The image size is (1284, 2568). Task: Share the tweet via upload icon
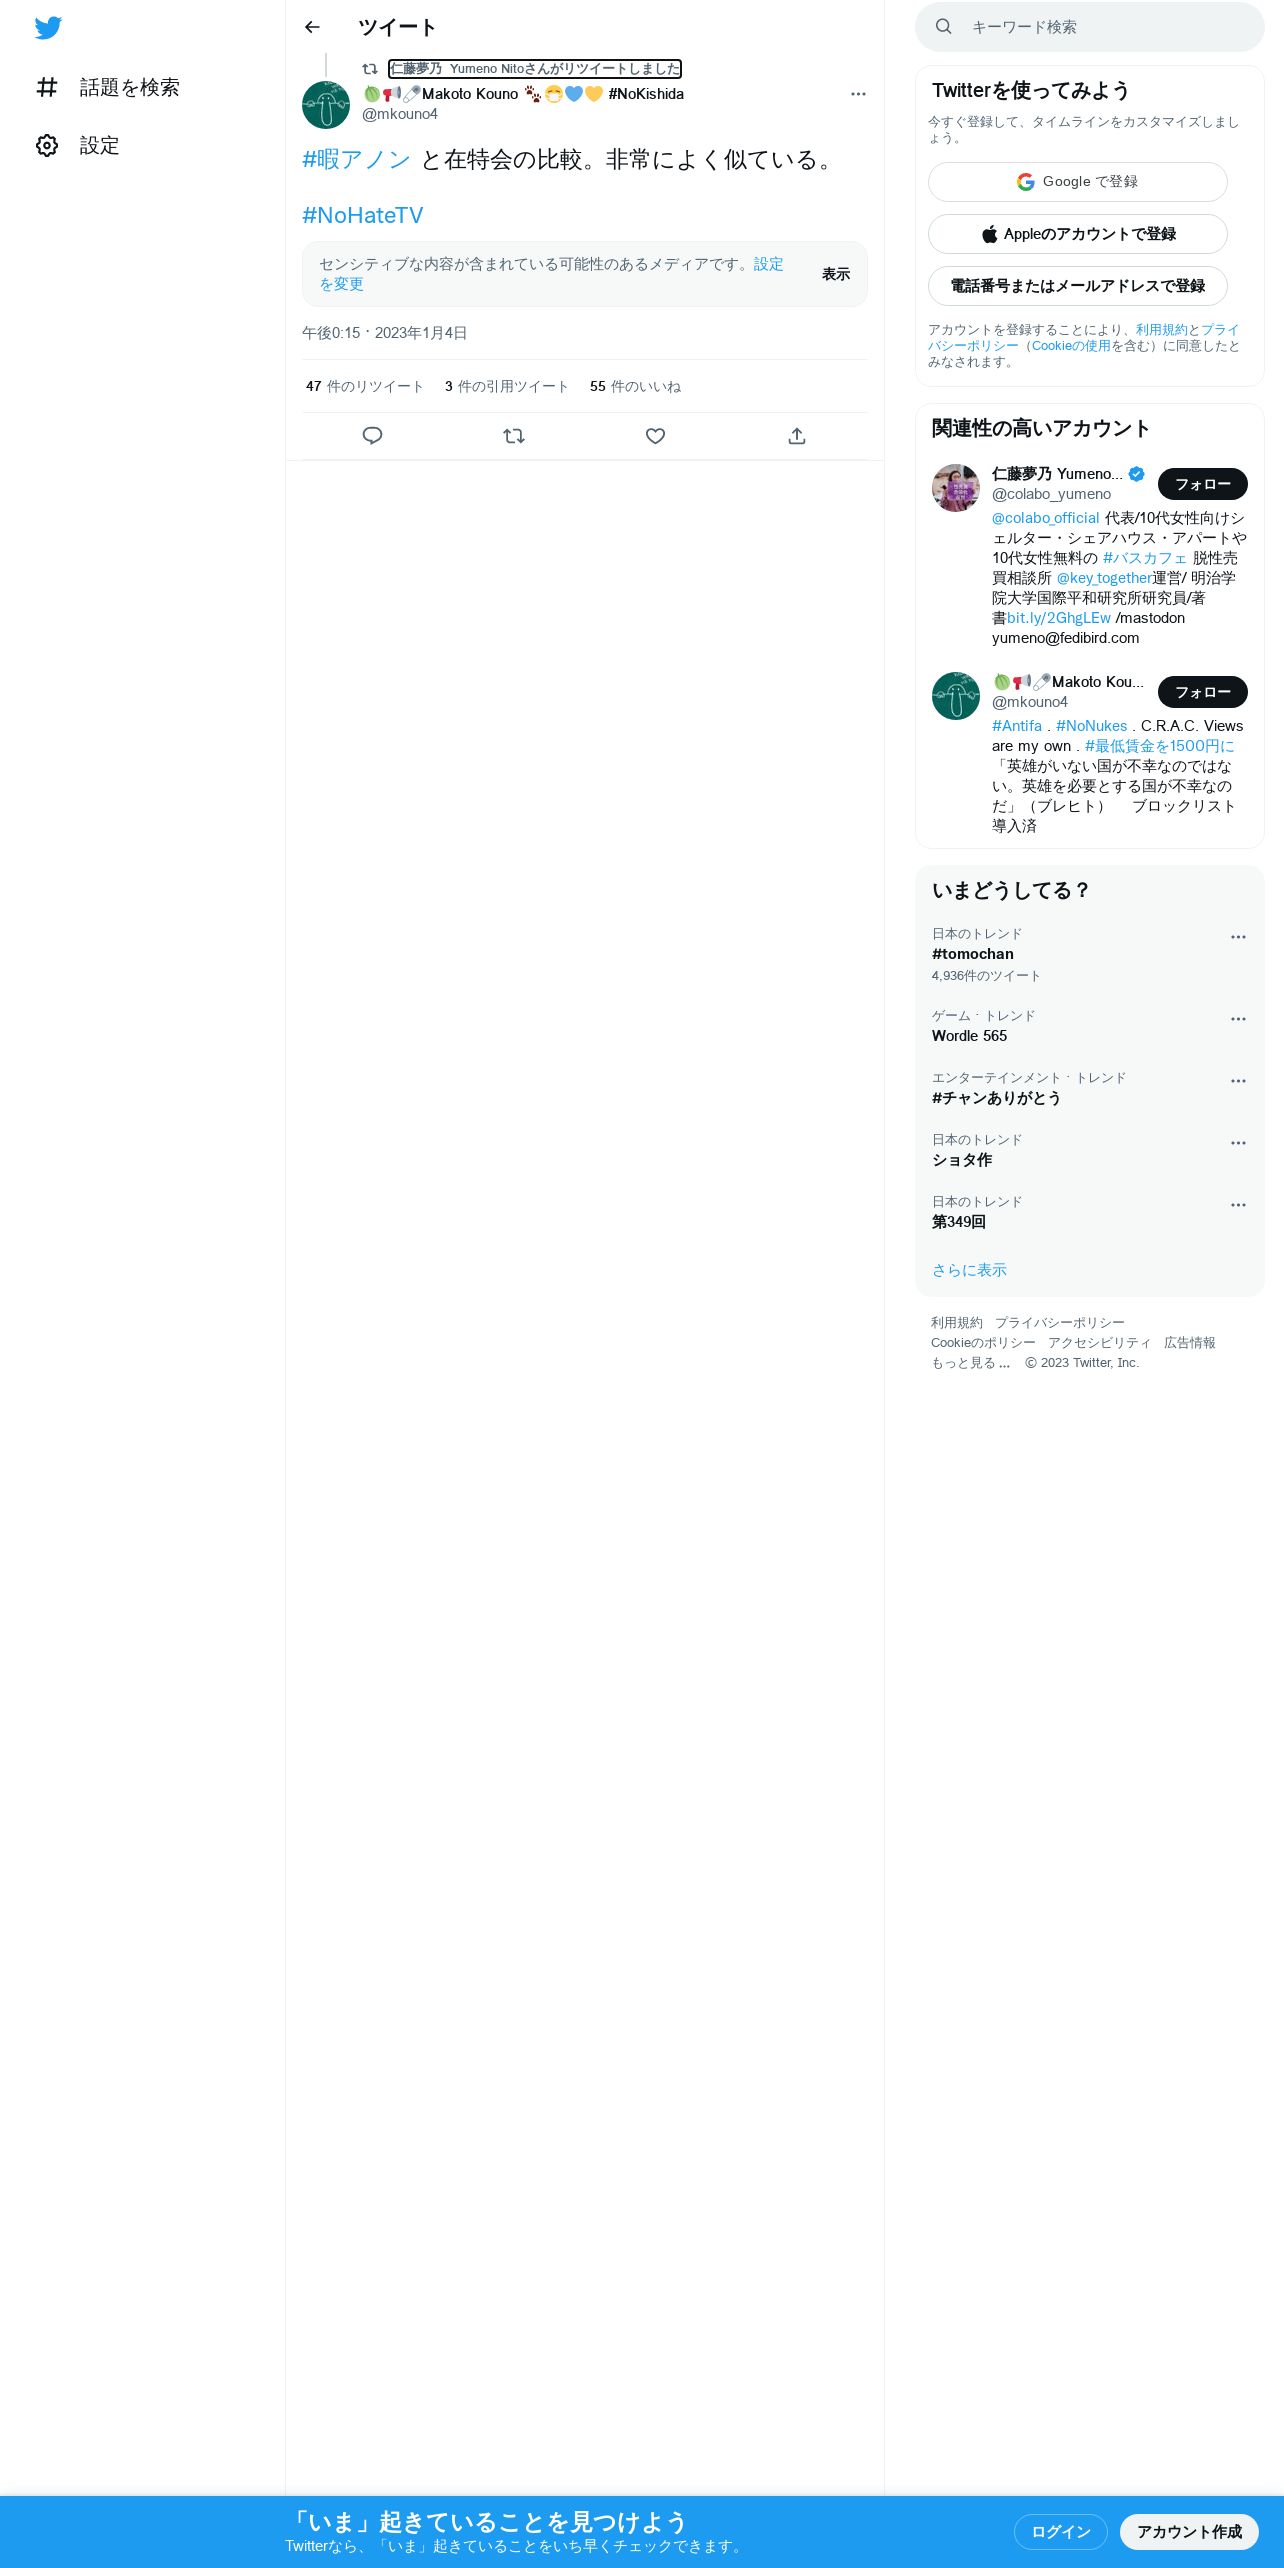coord(797,436)
